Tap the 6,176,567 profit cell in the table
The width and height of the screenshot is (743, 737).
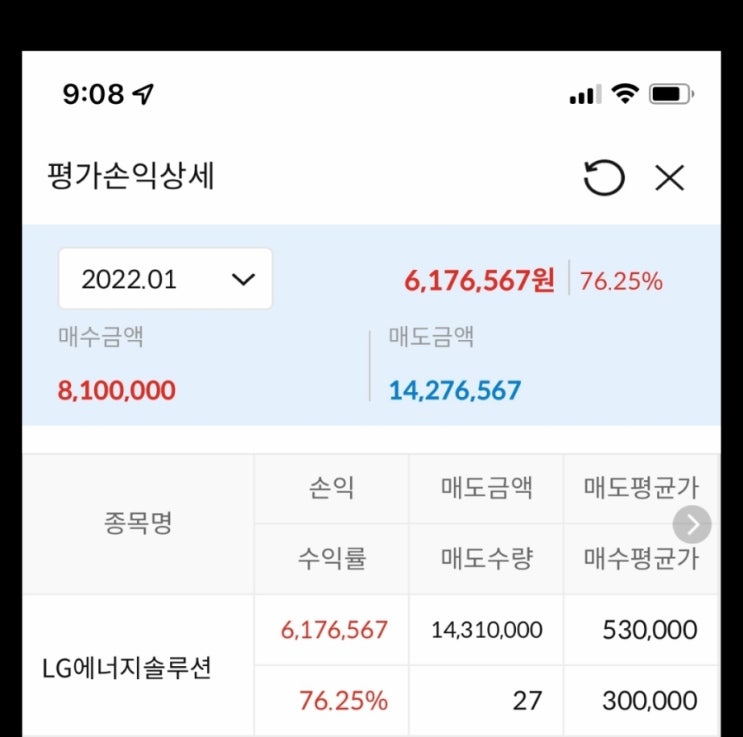pos(334,630)
